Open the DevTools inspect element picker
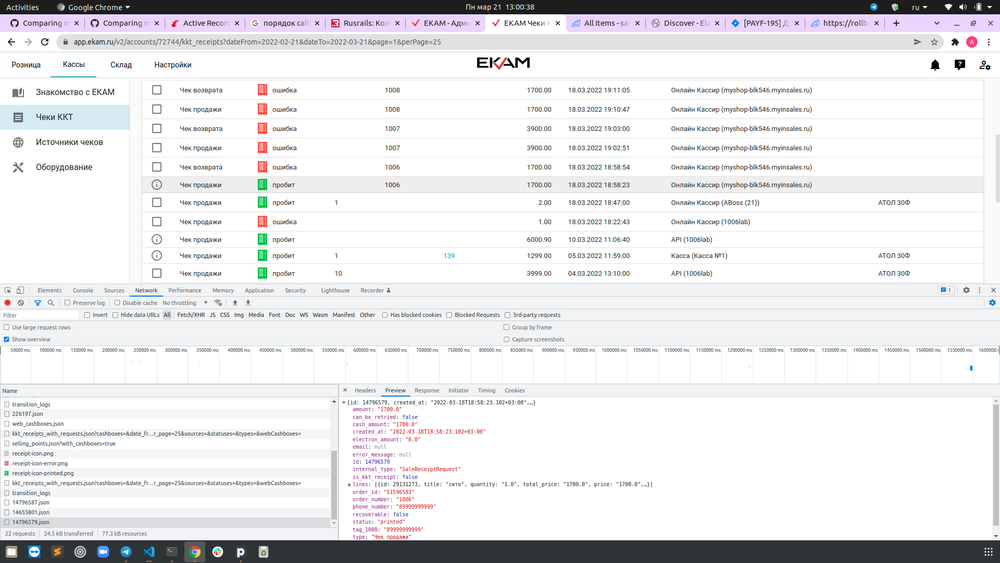Viewport: 1000px width, 563px height. pos(8,290)
